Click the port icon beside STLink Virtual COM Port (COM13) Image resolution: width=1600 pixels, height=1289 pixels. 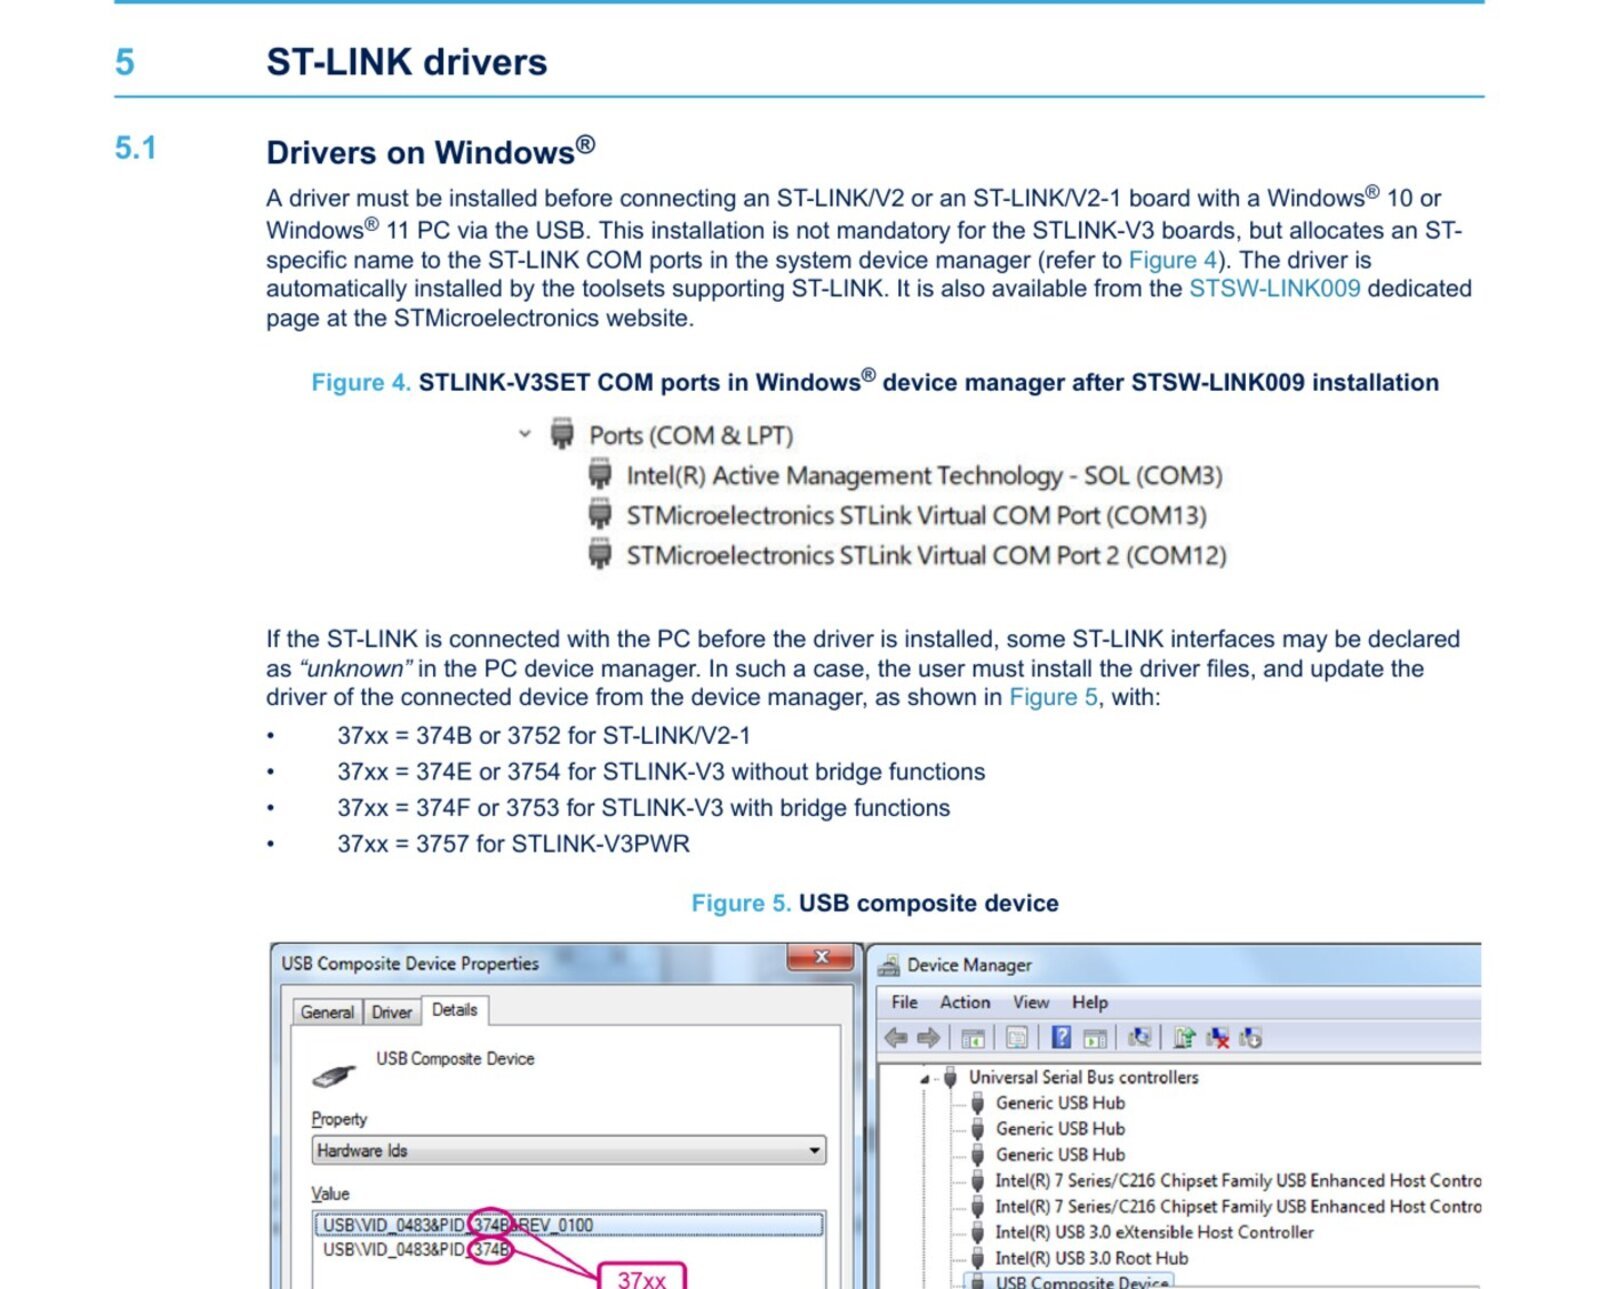pos(600,514)
